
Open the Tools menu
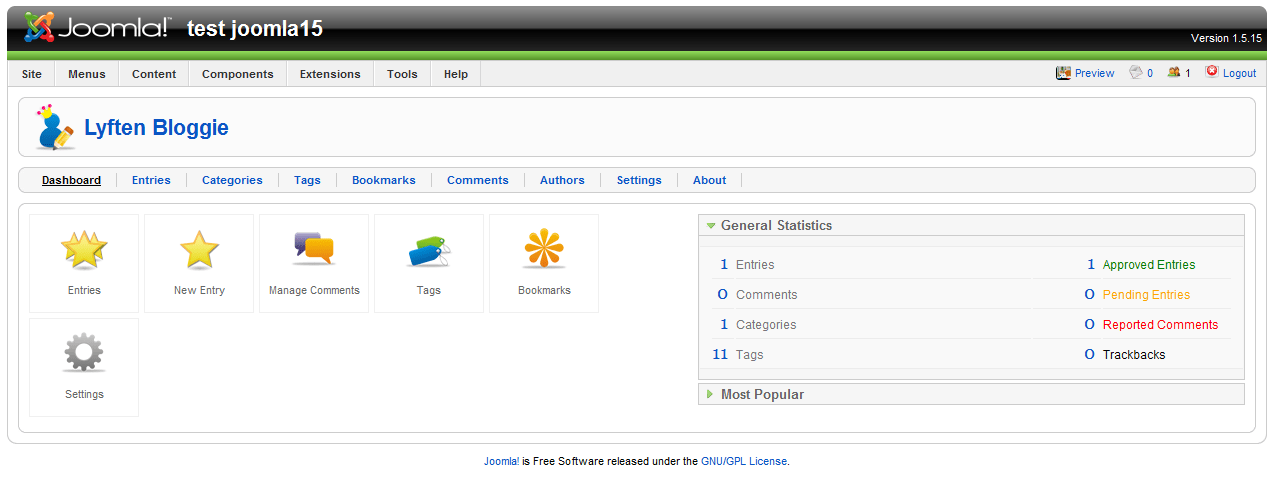(402, 74)
